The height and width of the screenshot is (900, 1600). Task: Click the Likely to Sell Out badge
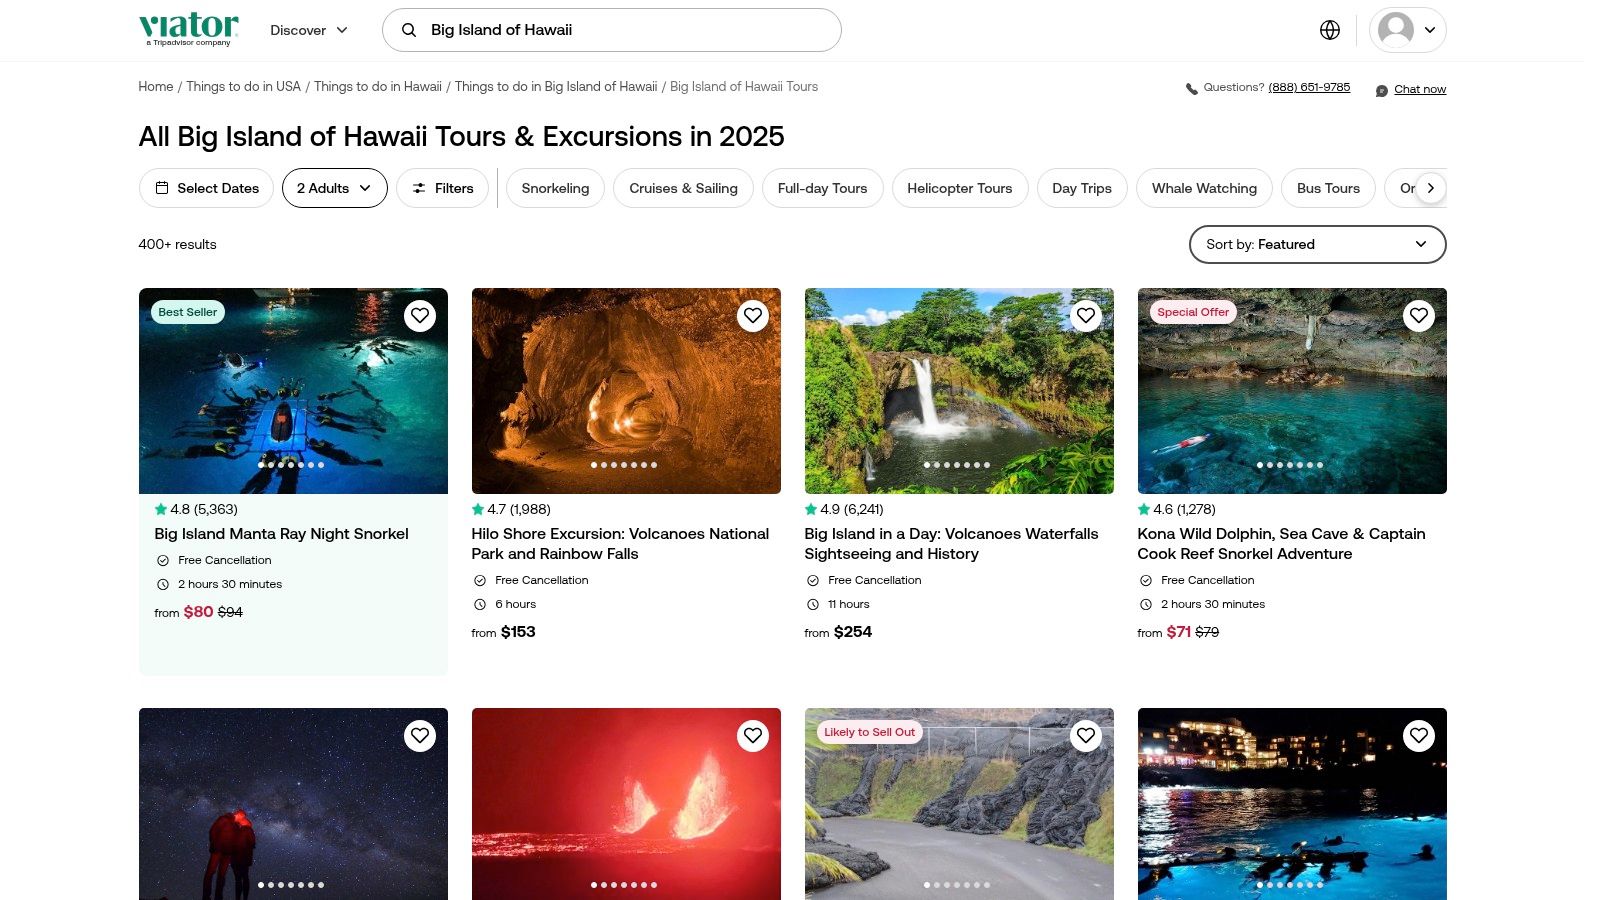tap(869, 732)
